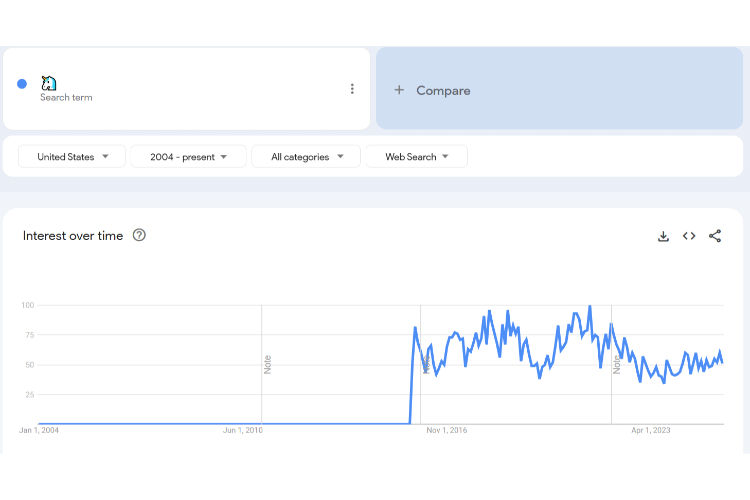Click the 'Search term' label under the emoji

(x=66, y=98)
